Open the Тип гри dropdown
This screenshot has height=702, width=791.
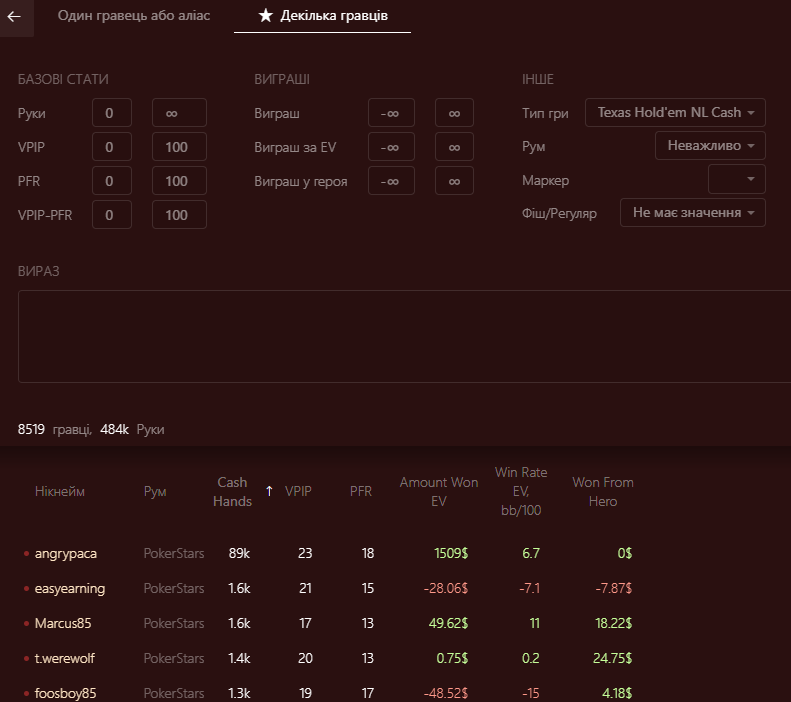675,112
